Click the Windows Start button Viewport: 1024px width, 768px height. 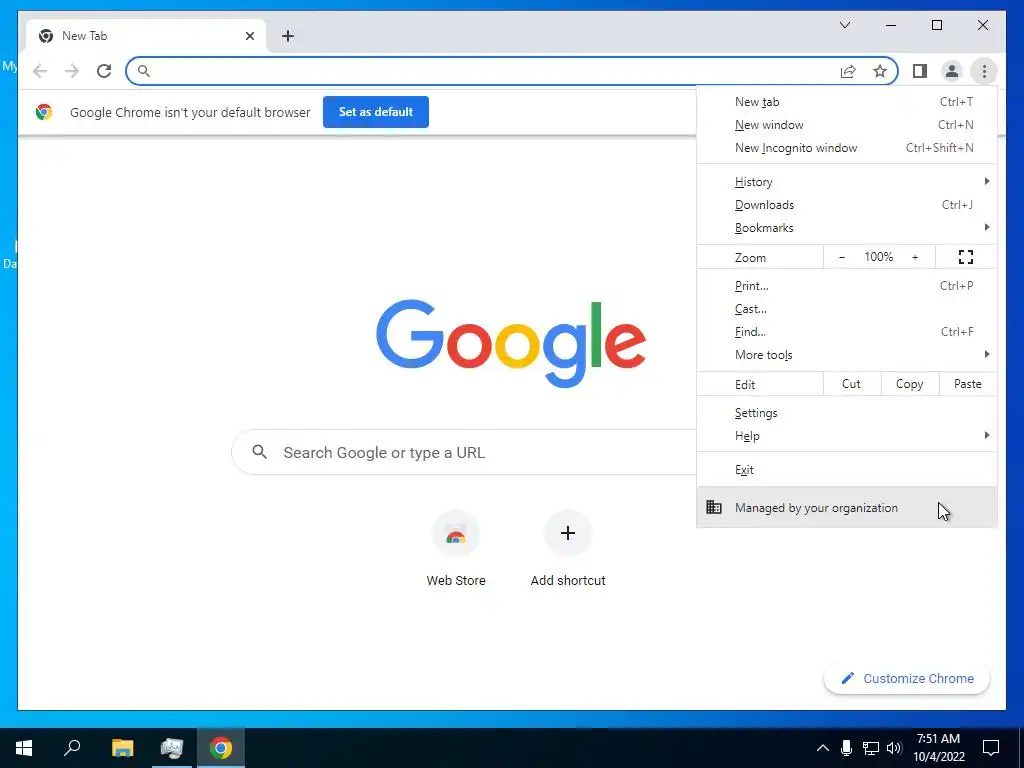(x=24, y=748)
